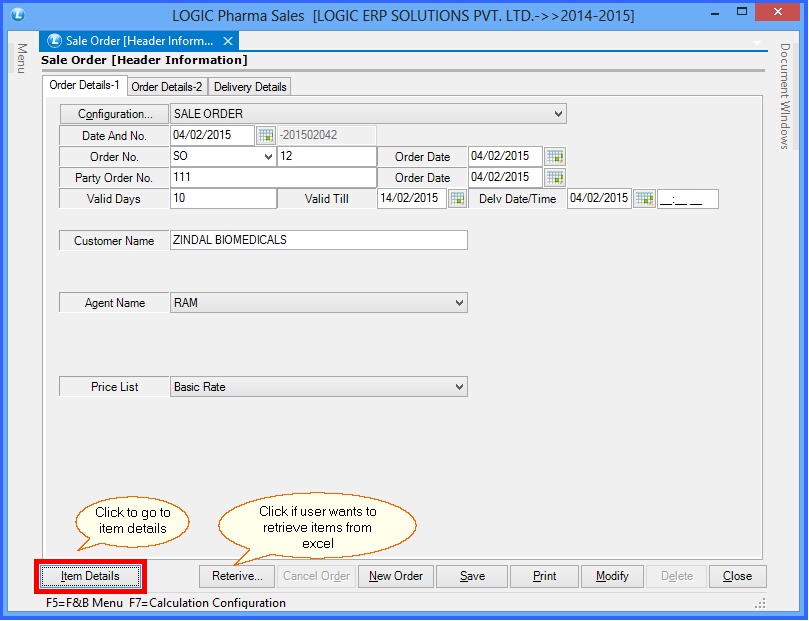The width and height of the screenshot is (809, 621).
Task: Expand the Configuration dropdown showing SALE ORDER
Action: [x=558, y=113]
